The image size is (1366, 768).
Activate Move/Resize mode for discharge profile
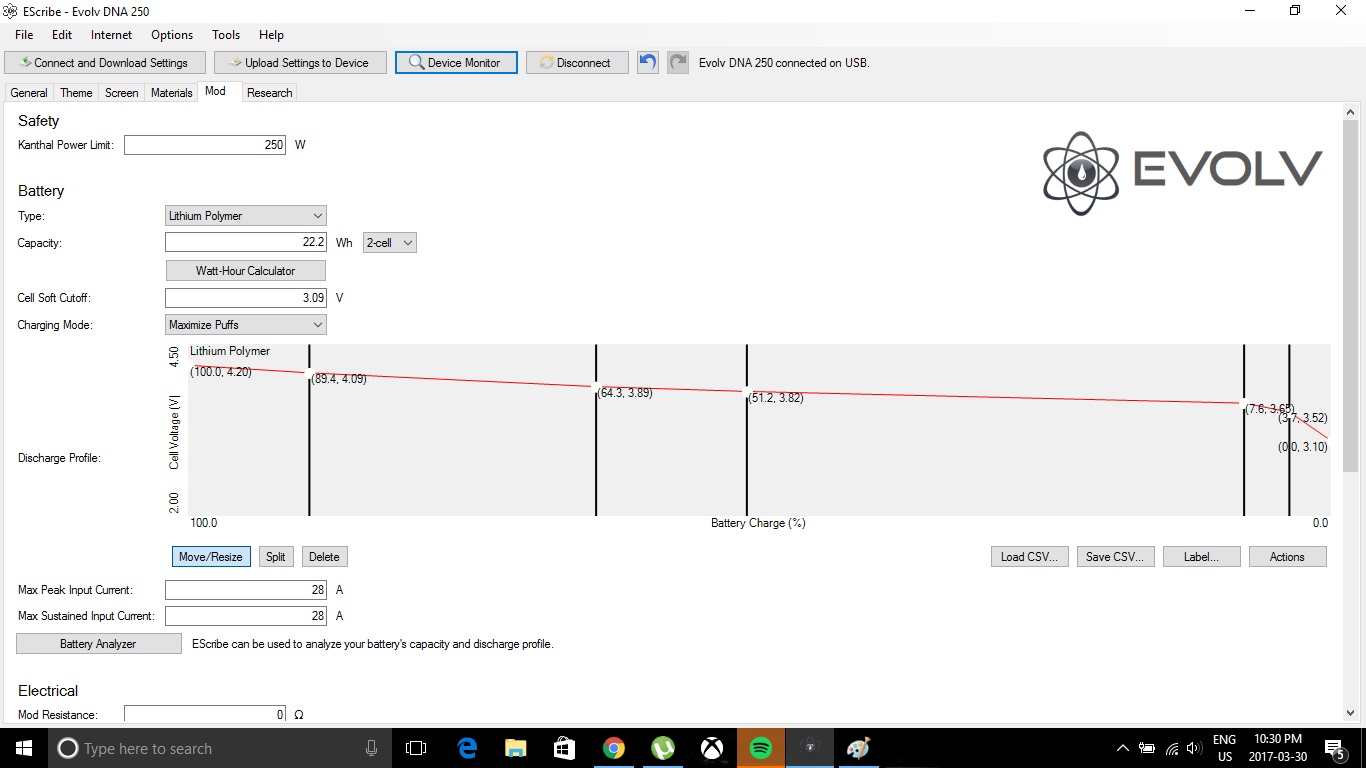(x=211, y=557)
